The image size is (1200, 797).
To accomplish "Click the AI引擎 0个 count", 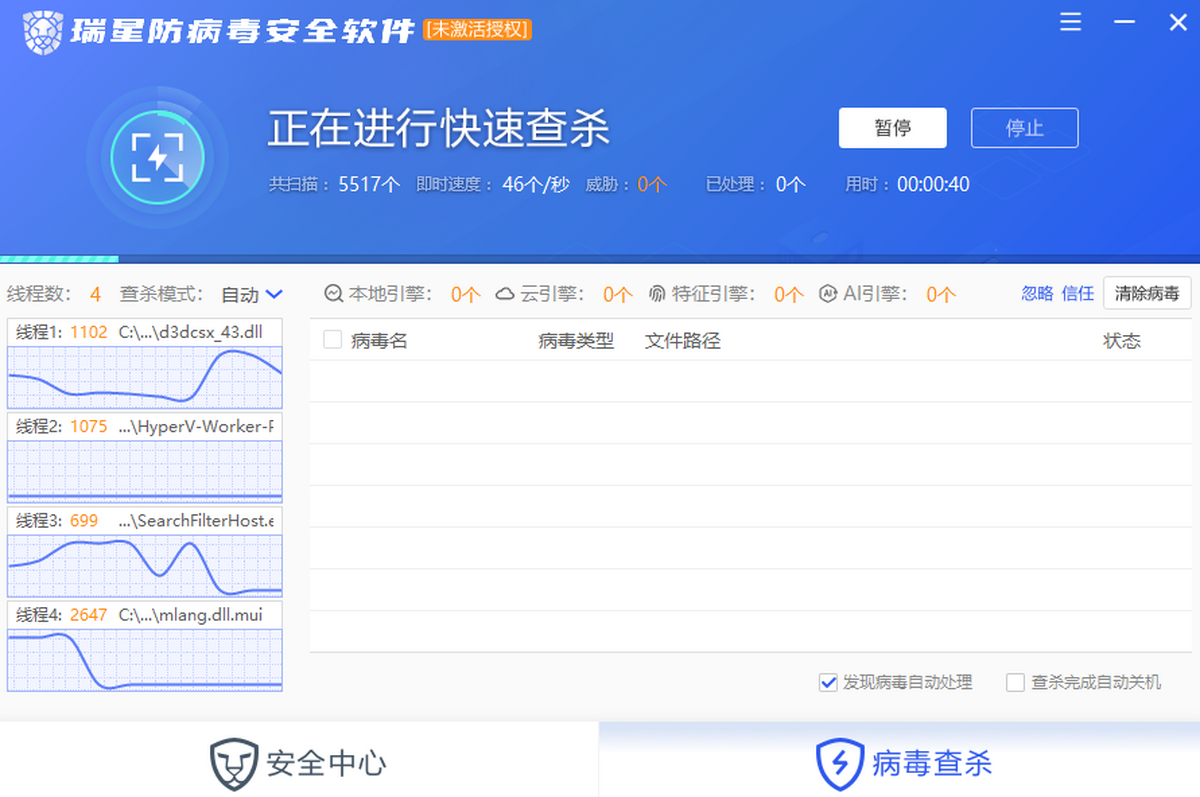I will tap(941, 294).
